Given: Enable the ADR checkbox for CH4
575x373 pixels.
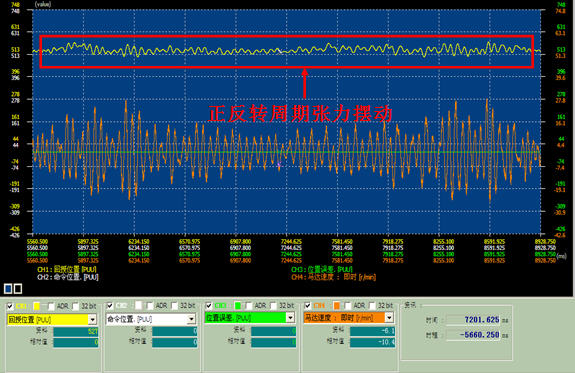Looking at the screenshot, I should point(348,306).
